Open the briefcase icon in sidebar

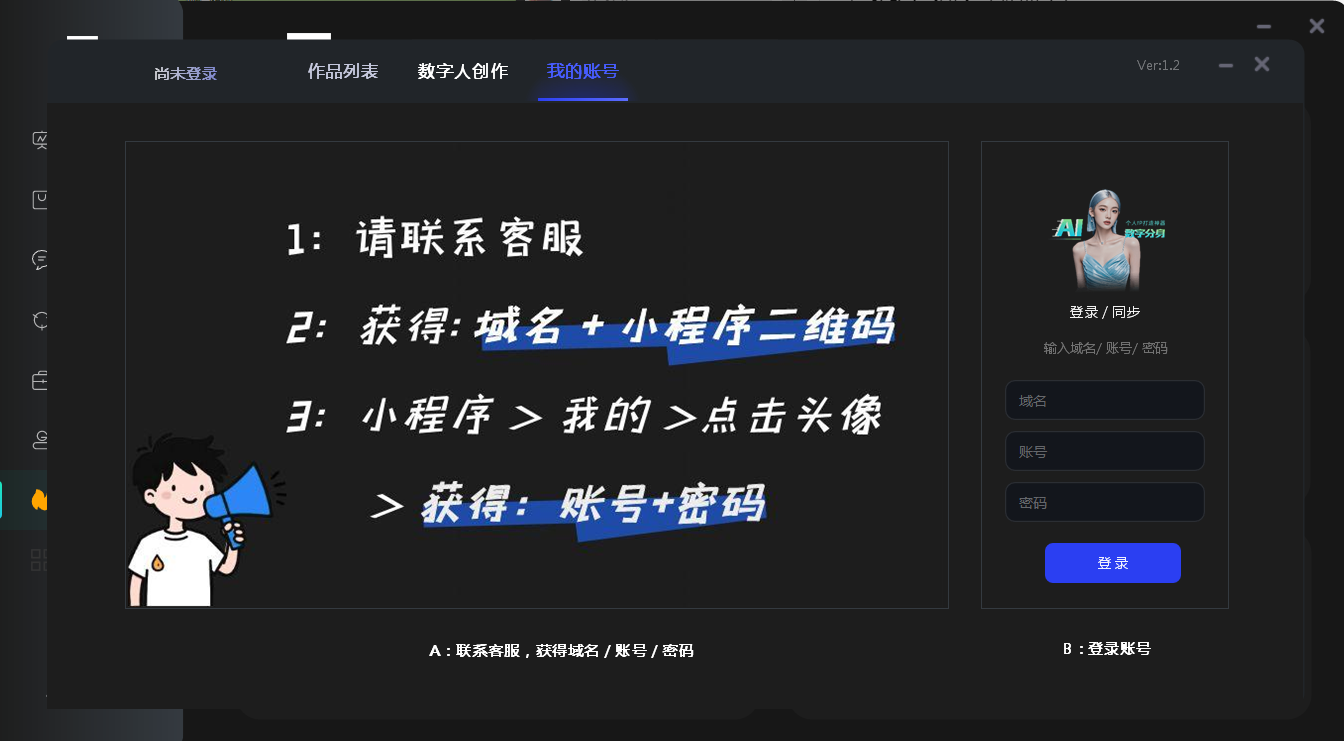[40, 380]
